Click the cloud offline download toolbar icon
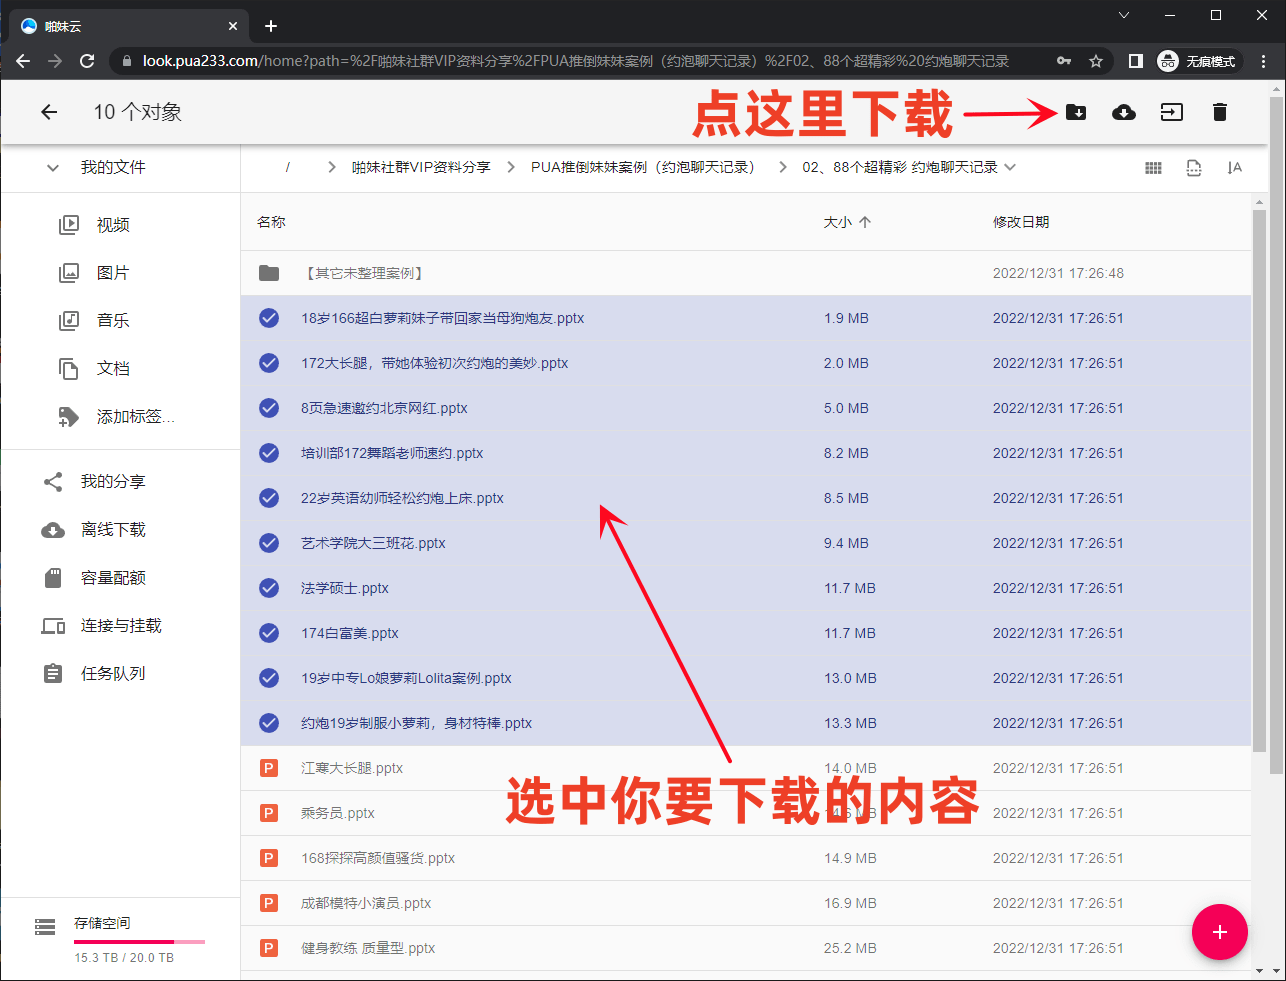Screen dimensions: 1286x981 click(x=1124, y=112)
